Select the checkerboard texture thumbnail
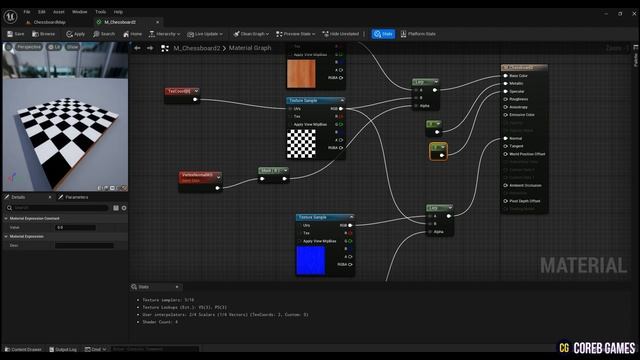This screenshot has height=360, width=640. (301, 144)
